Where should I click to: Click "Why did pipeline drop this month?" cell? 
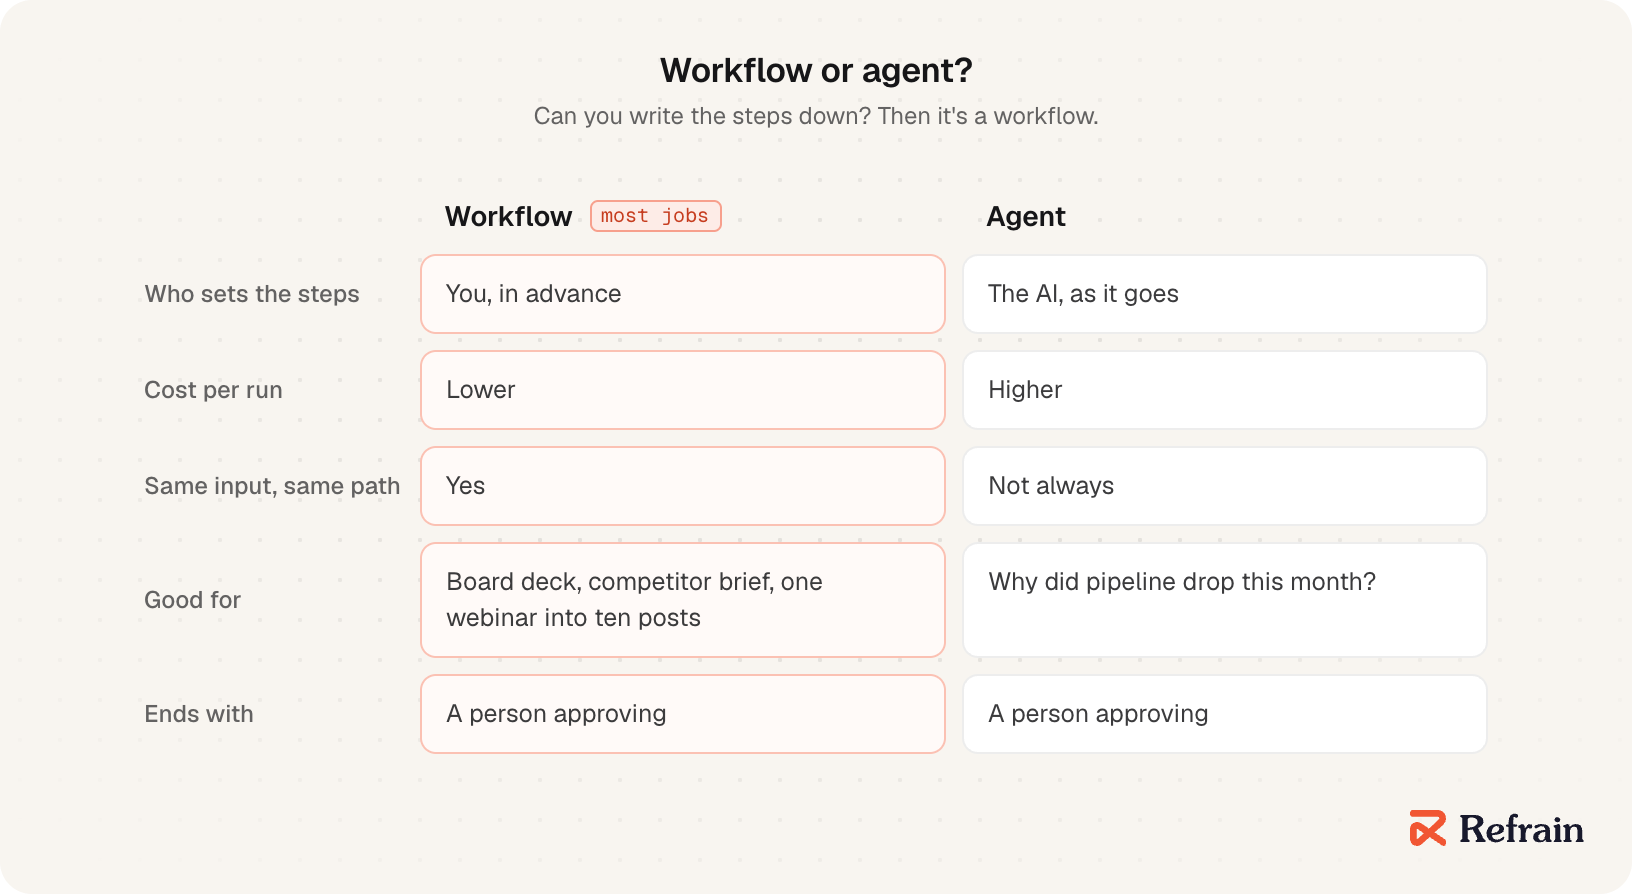[1225, 600]
